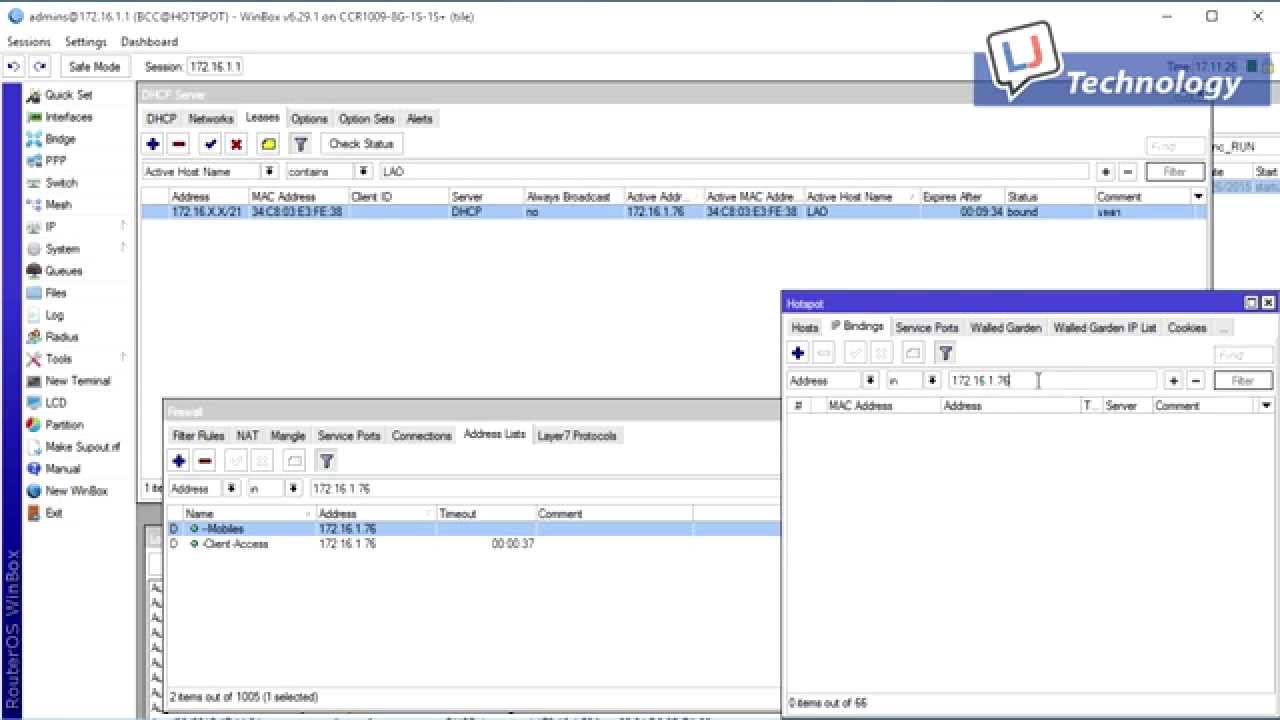Add firewall address list entry plus icon
Screen dimensions: 1280x720
(x=179, y=461)
